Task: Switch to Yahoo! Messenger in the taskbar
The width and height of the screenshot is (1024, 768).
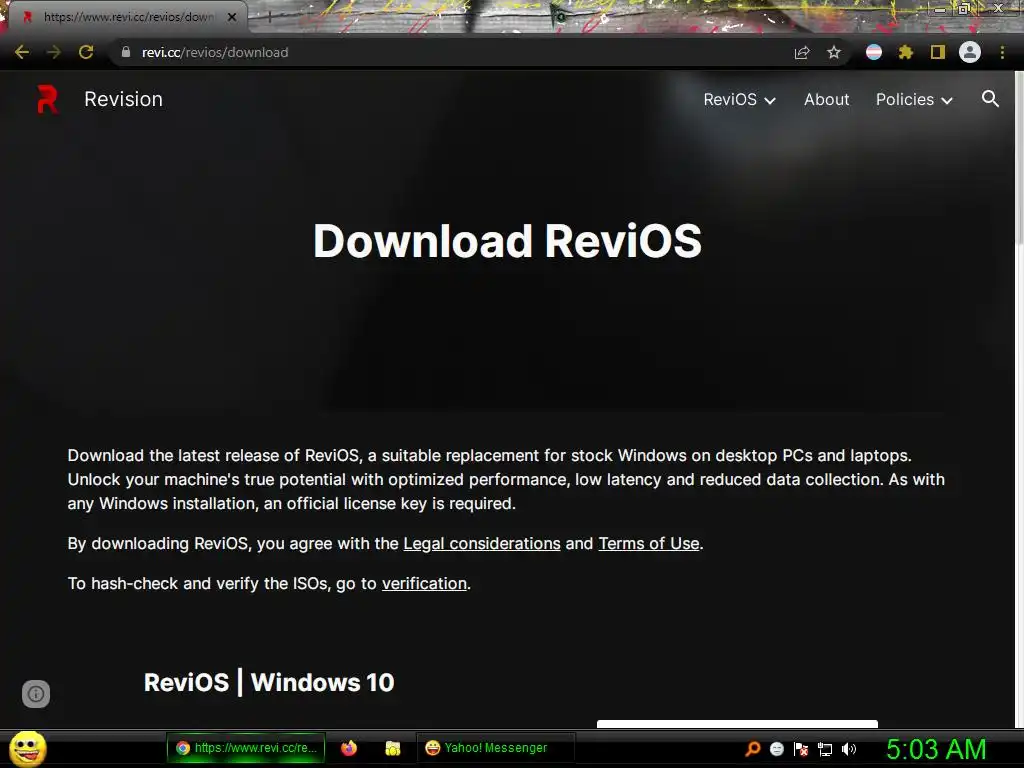Action: [495, 748]
